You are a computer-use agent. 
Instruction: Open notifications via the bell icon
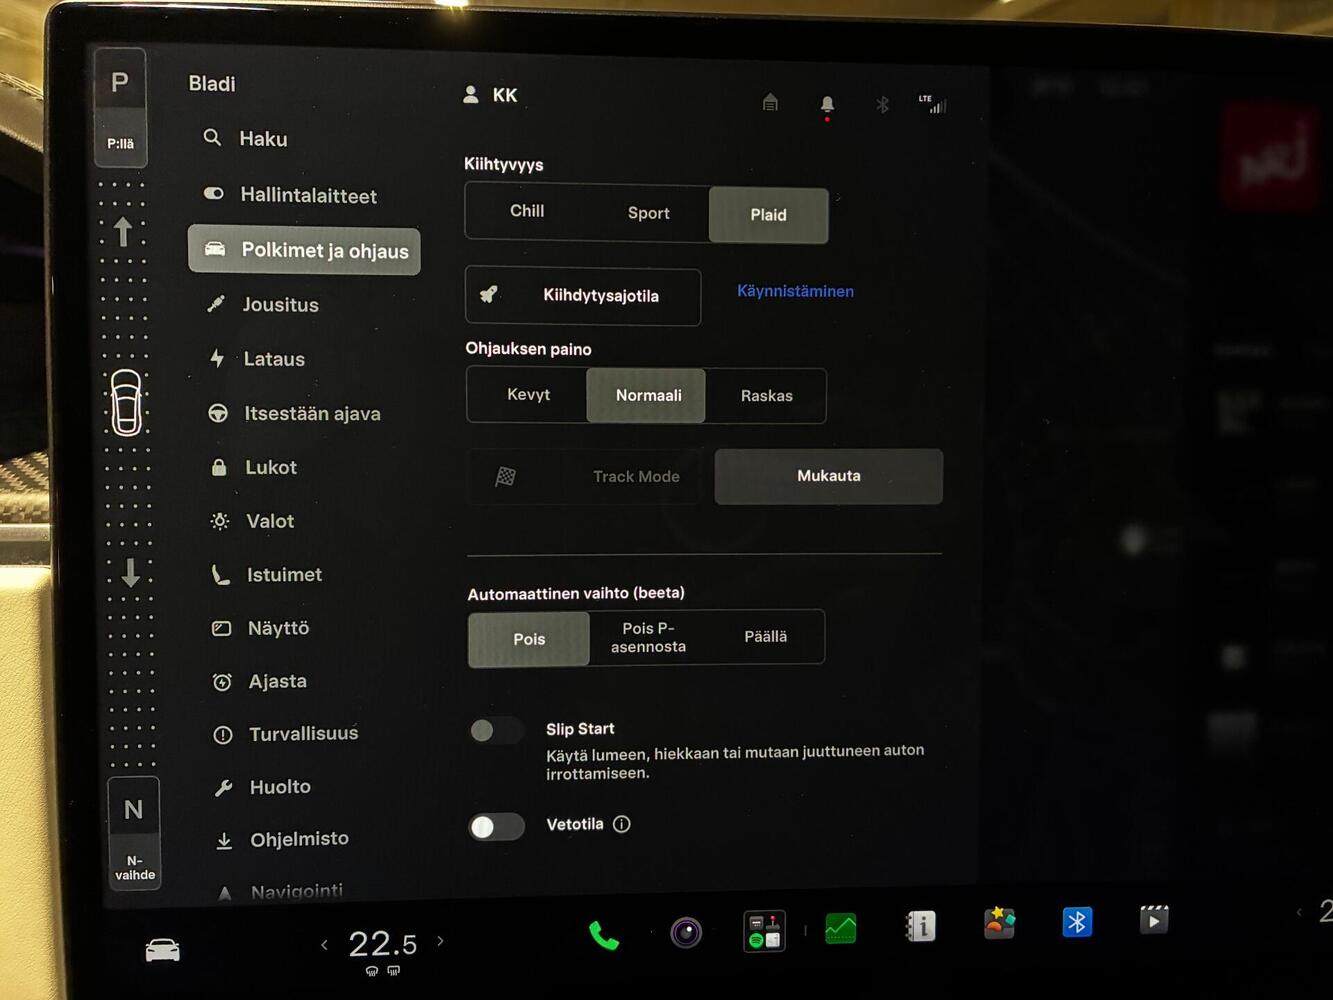click(827, 104)
